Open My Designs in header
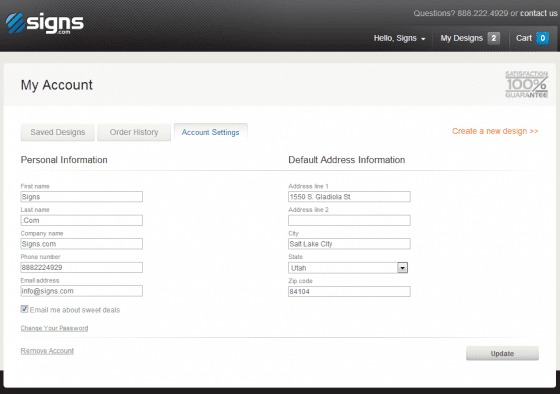 click(x=461, y=38)
